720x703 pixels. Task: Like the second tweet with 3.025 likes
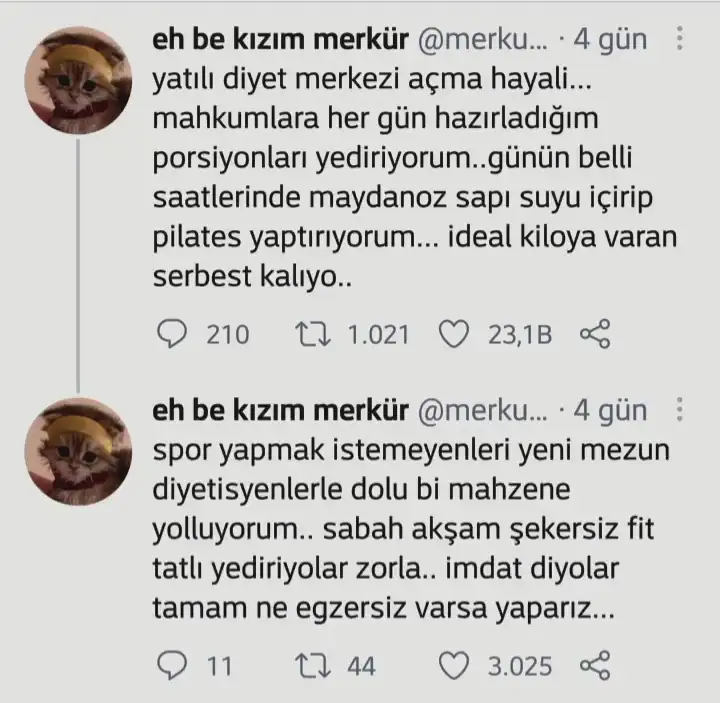point(456,665)
